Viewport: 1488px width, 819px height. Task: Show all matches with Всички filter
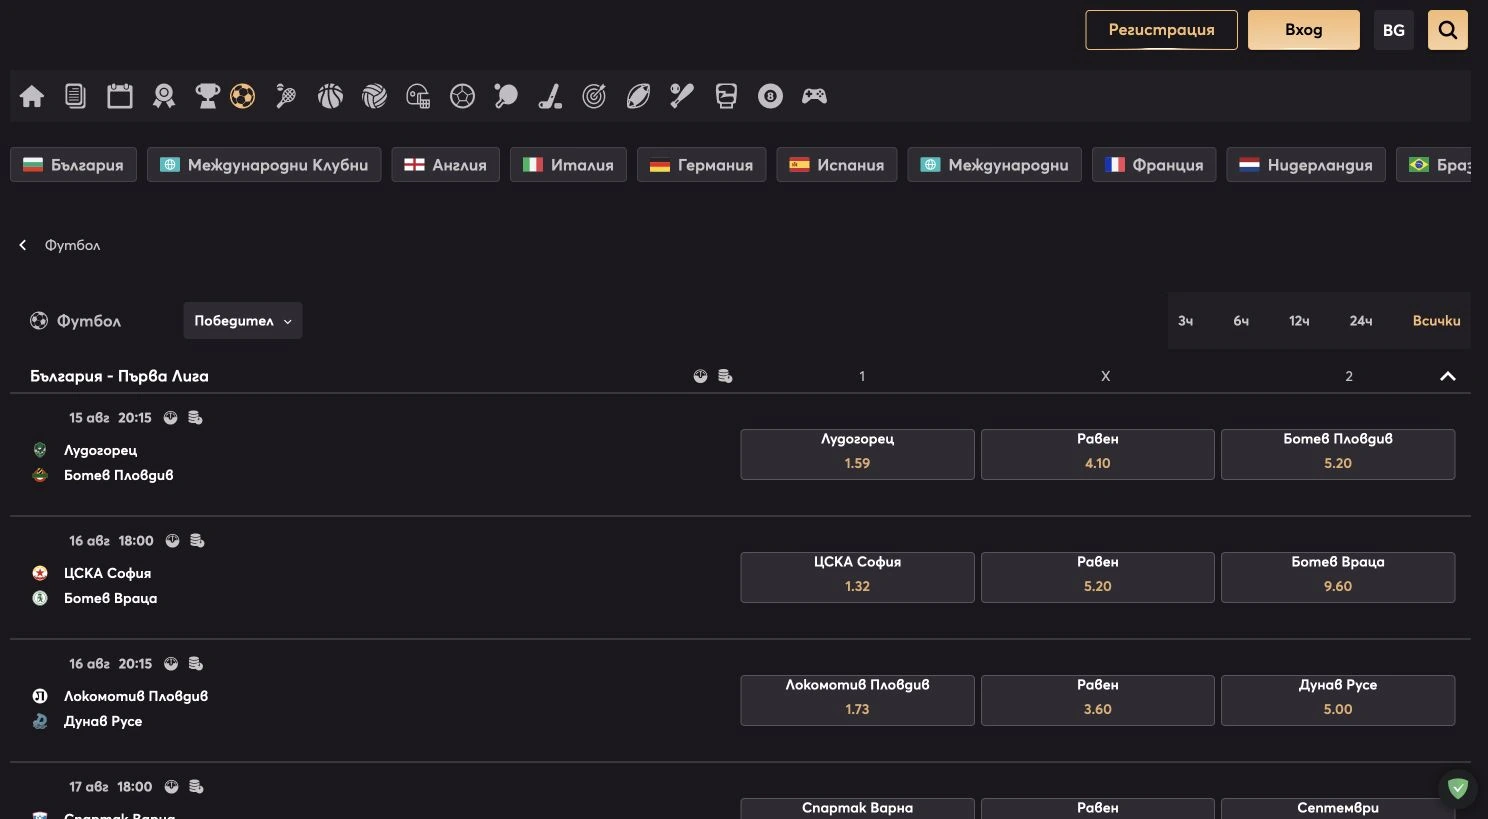point(1437,321)
